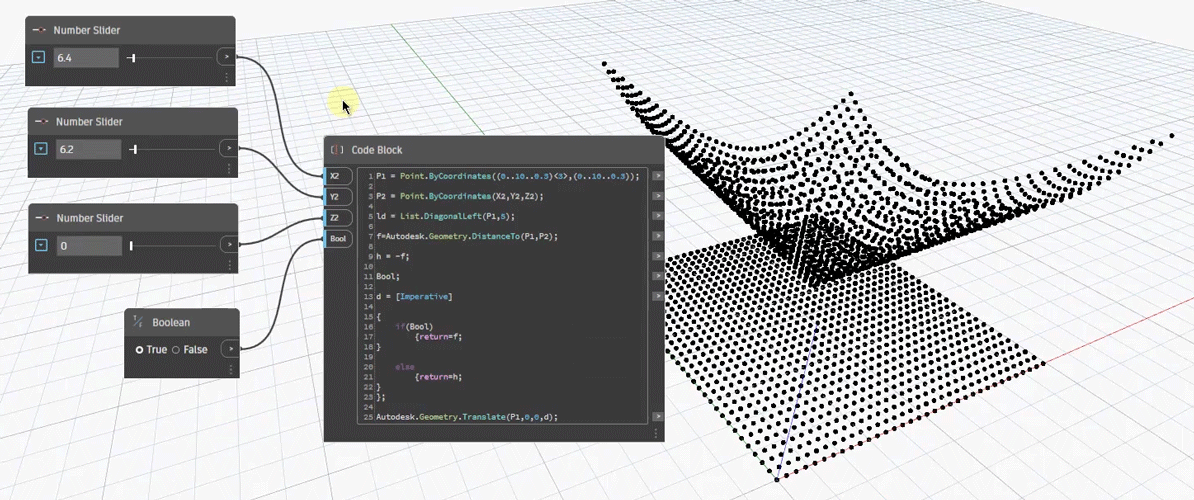Open three-dot menu of the Boolean node

pos(230,369)
